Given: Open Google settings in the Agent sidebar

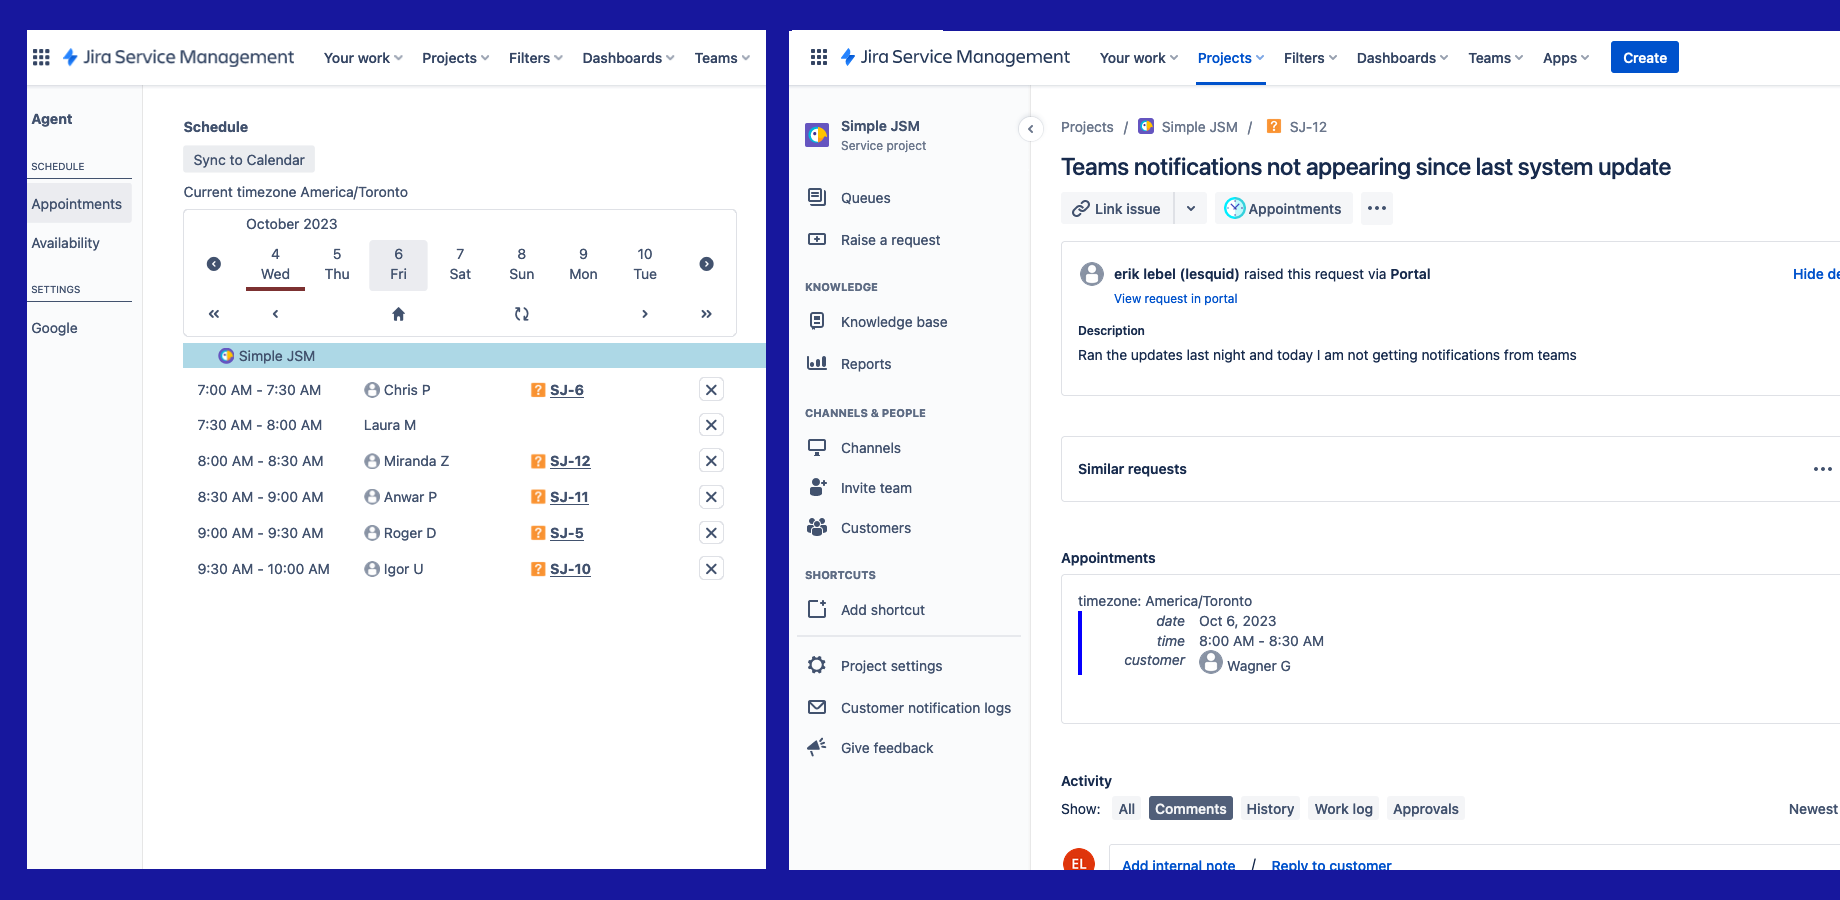Looking at the screenshot, I should (x=55, y=328).
